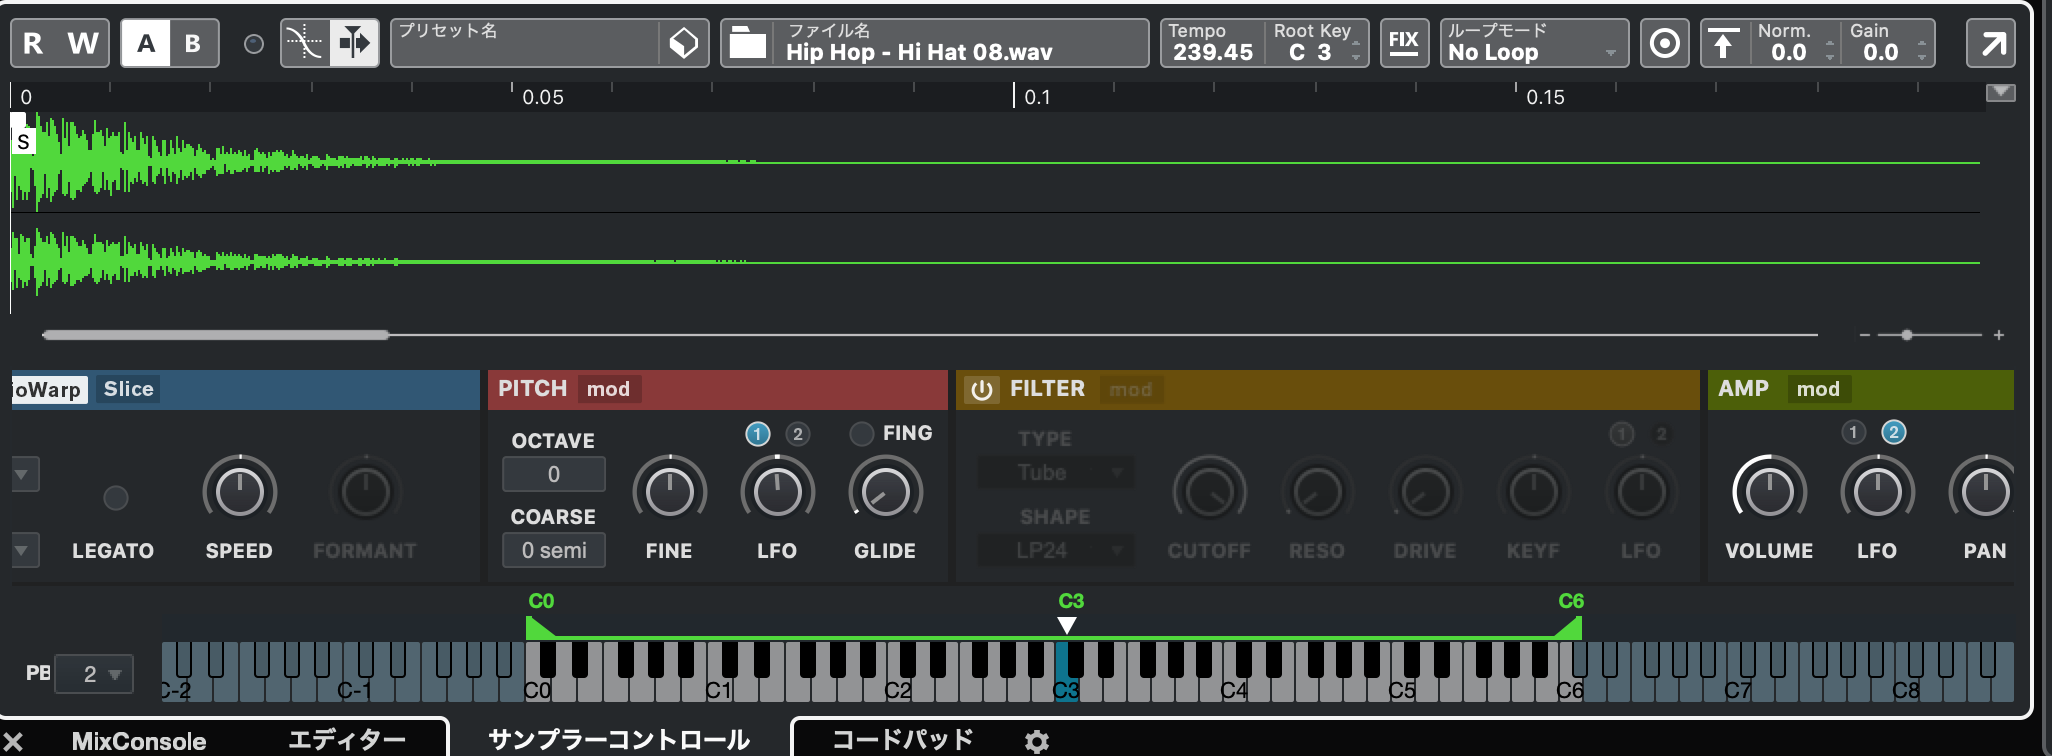Screen dimensions: 2052x756
Task: Click the C6 key range end handle
Action: tap(1568, 628)
